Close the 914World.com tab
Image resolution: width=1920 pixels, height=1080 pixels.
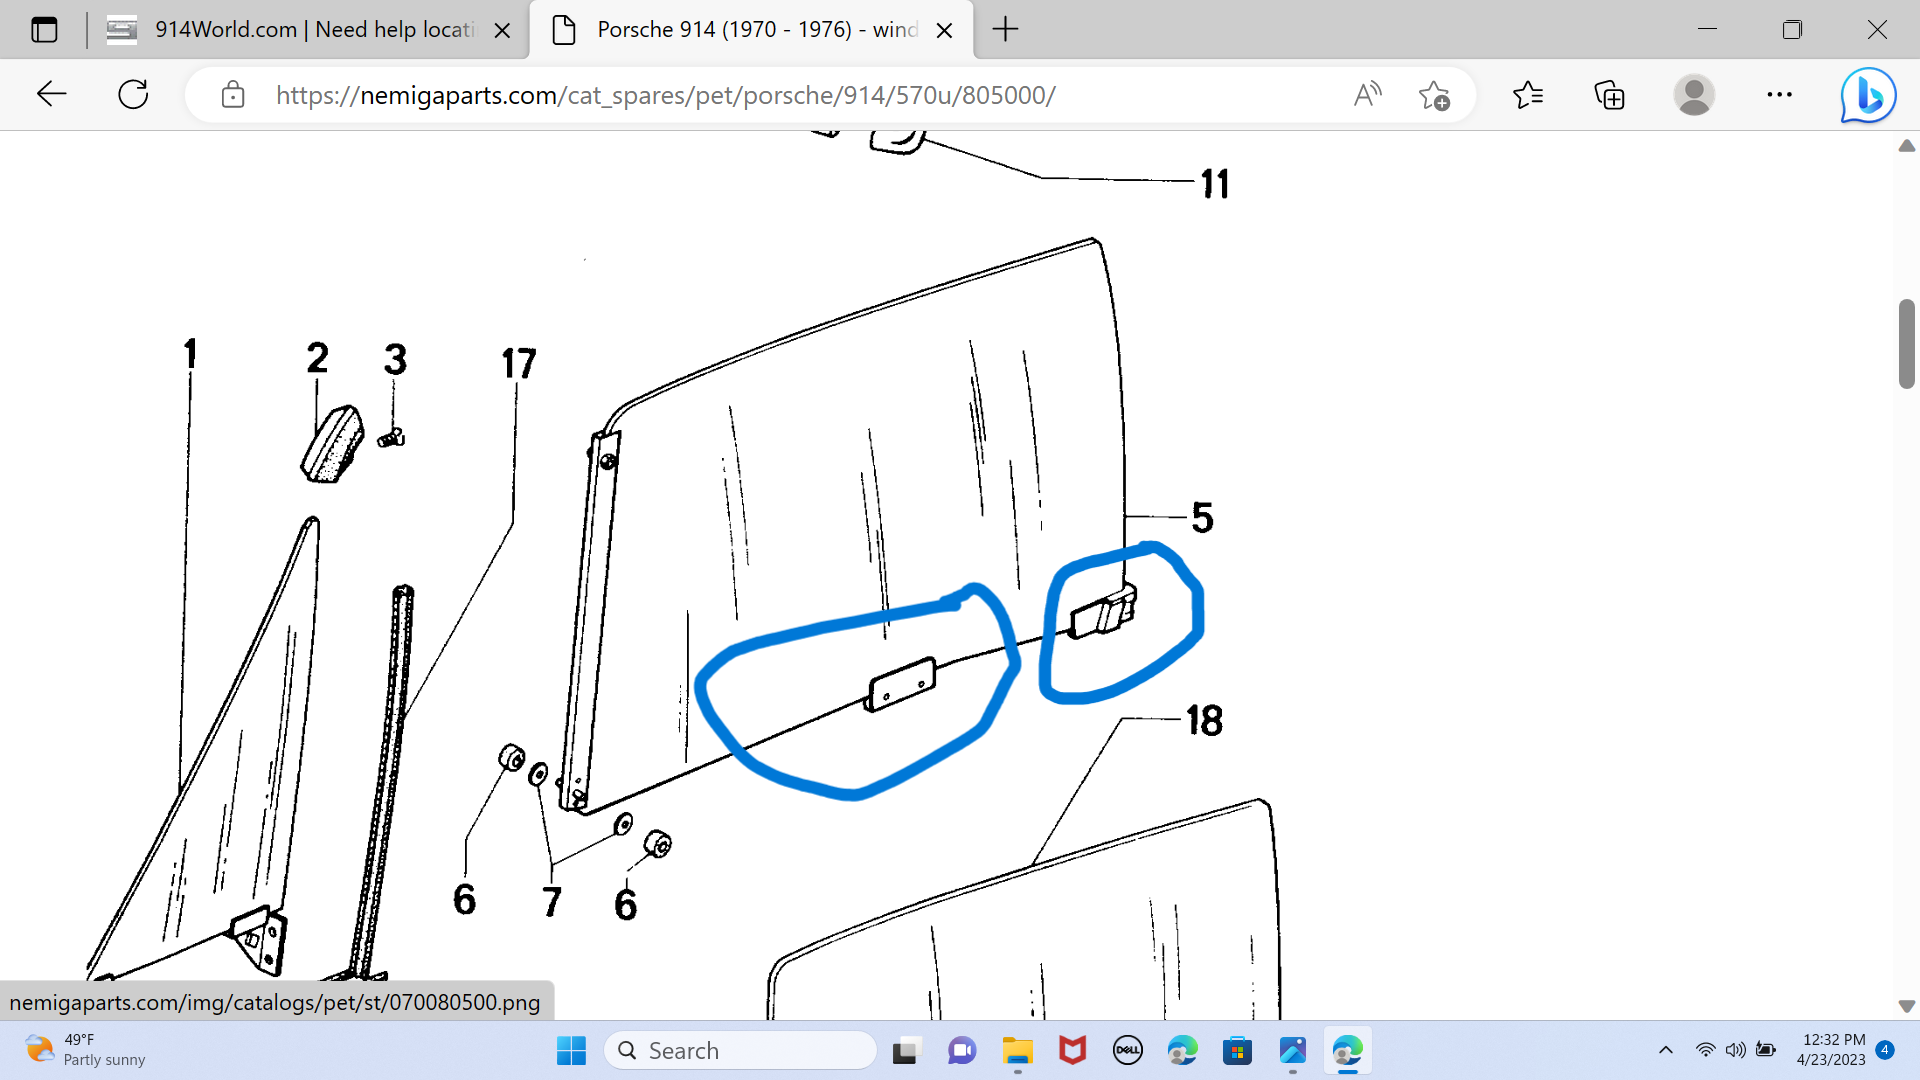[503, 30]
